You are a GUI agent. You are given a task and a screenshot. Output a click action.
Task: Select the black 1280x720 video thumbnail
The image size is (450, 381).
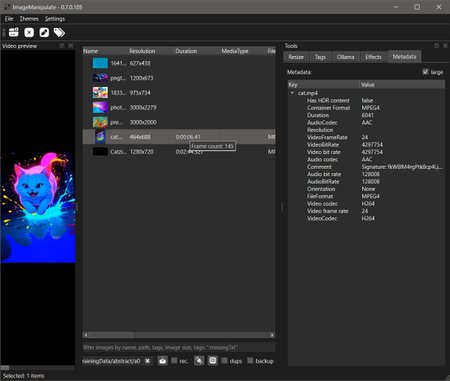click(x=100, y=151)
